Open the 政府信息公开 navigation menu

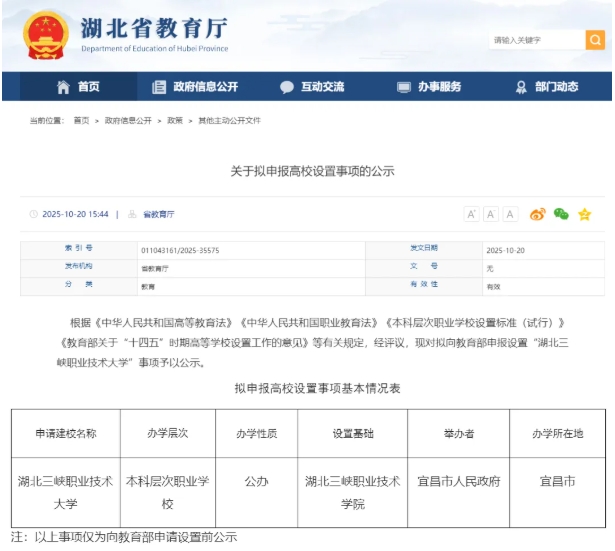(195, 87)
